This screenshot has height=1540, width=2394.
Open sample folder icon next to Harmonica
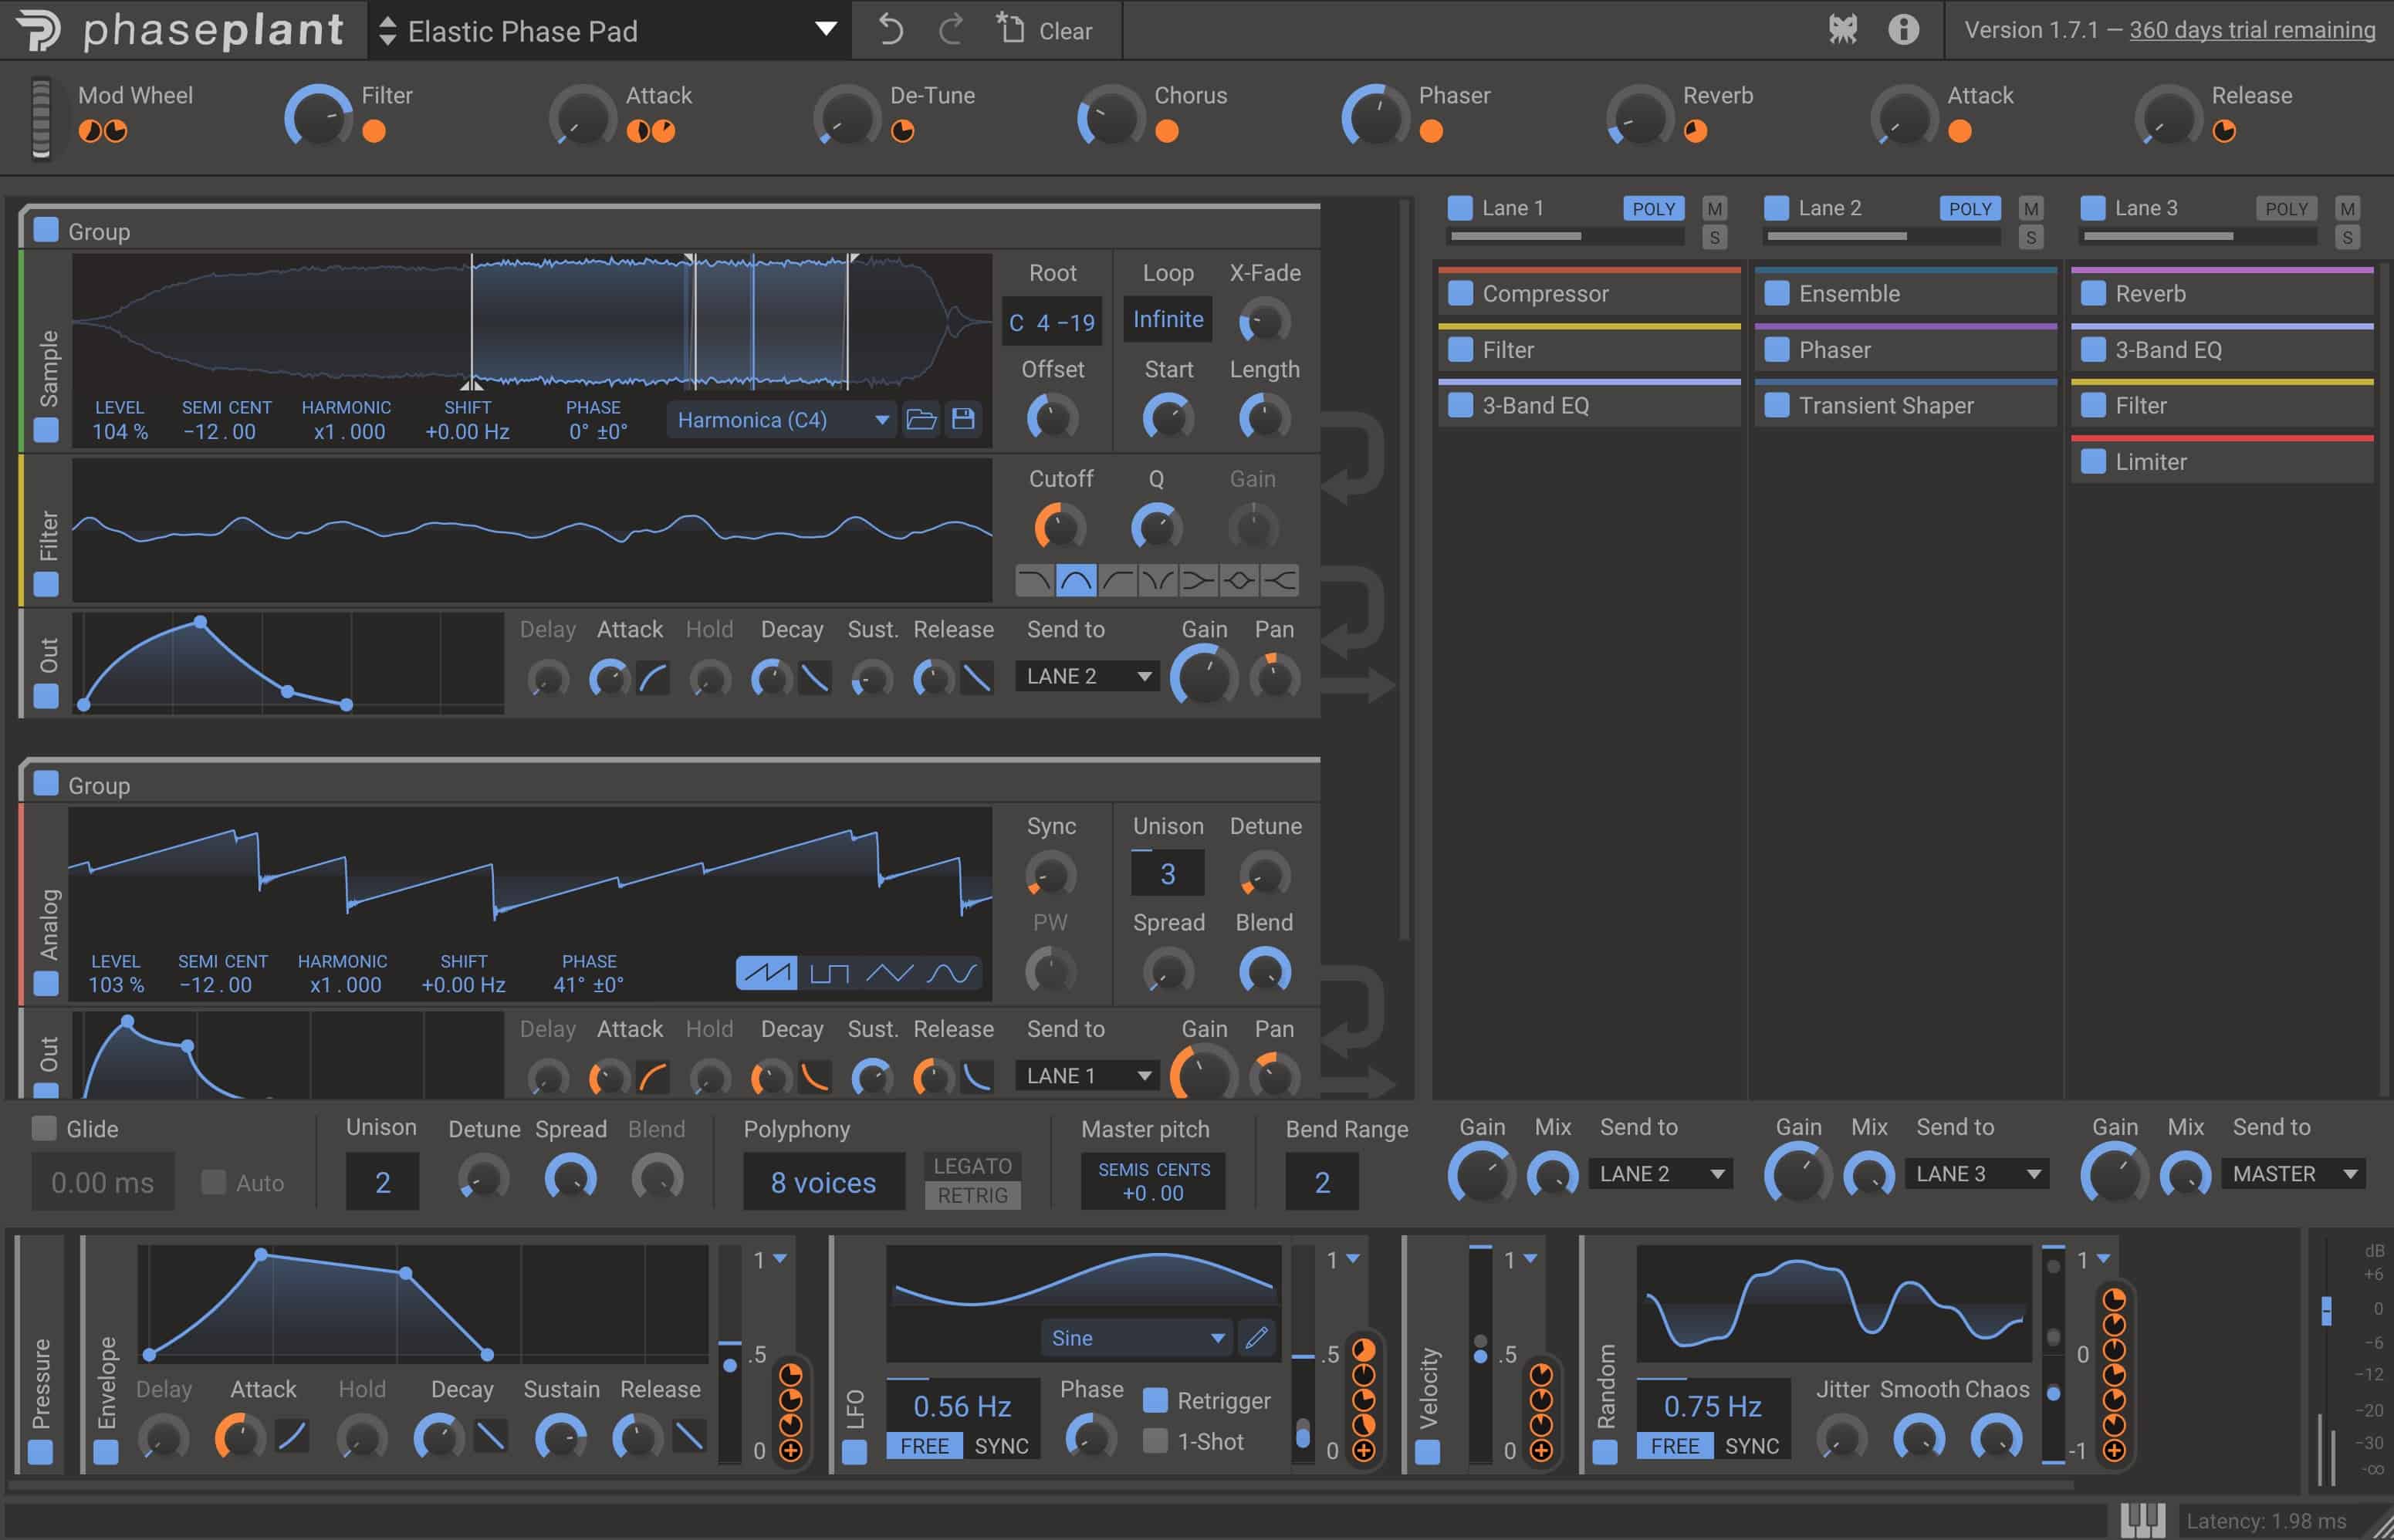(x=921, y=419)
